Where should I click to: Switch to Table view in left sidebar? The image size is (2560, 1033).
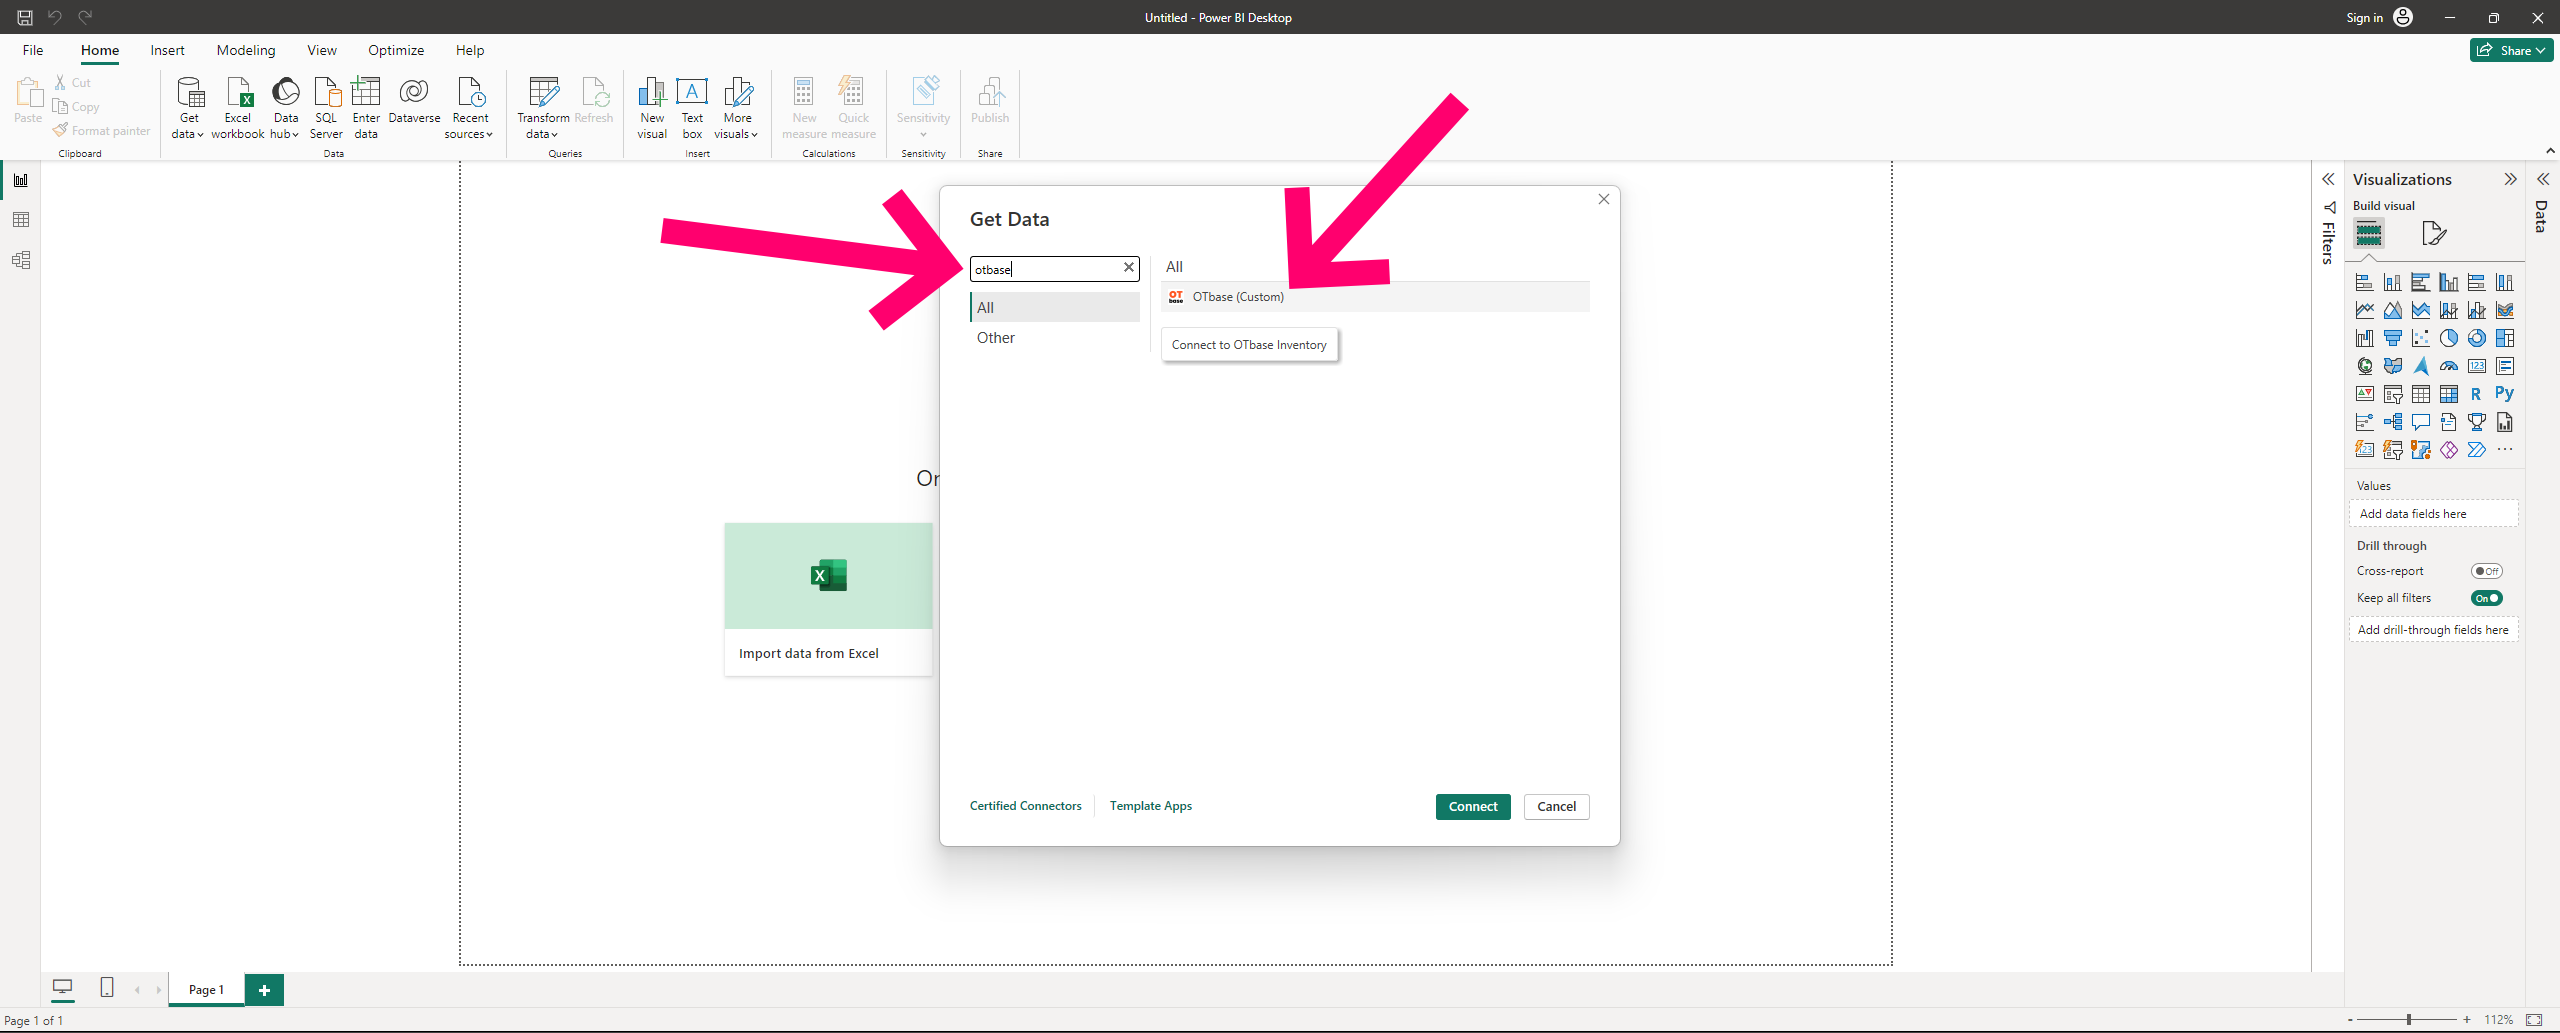[21, 220]
